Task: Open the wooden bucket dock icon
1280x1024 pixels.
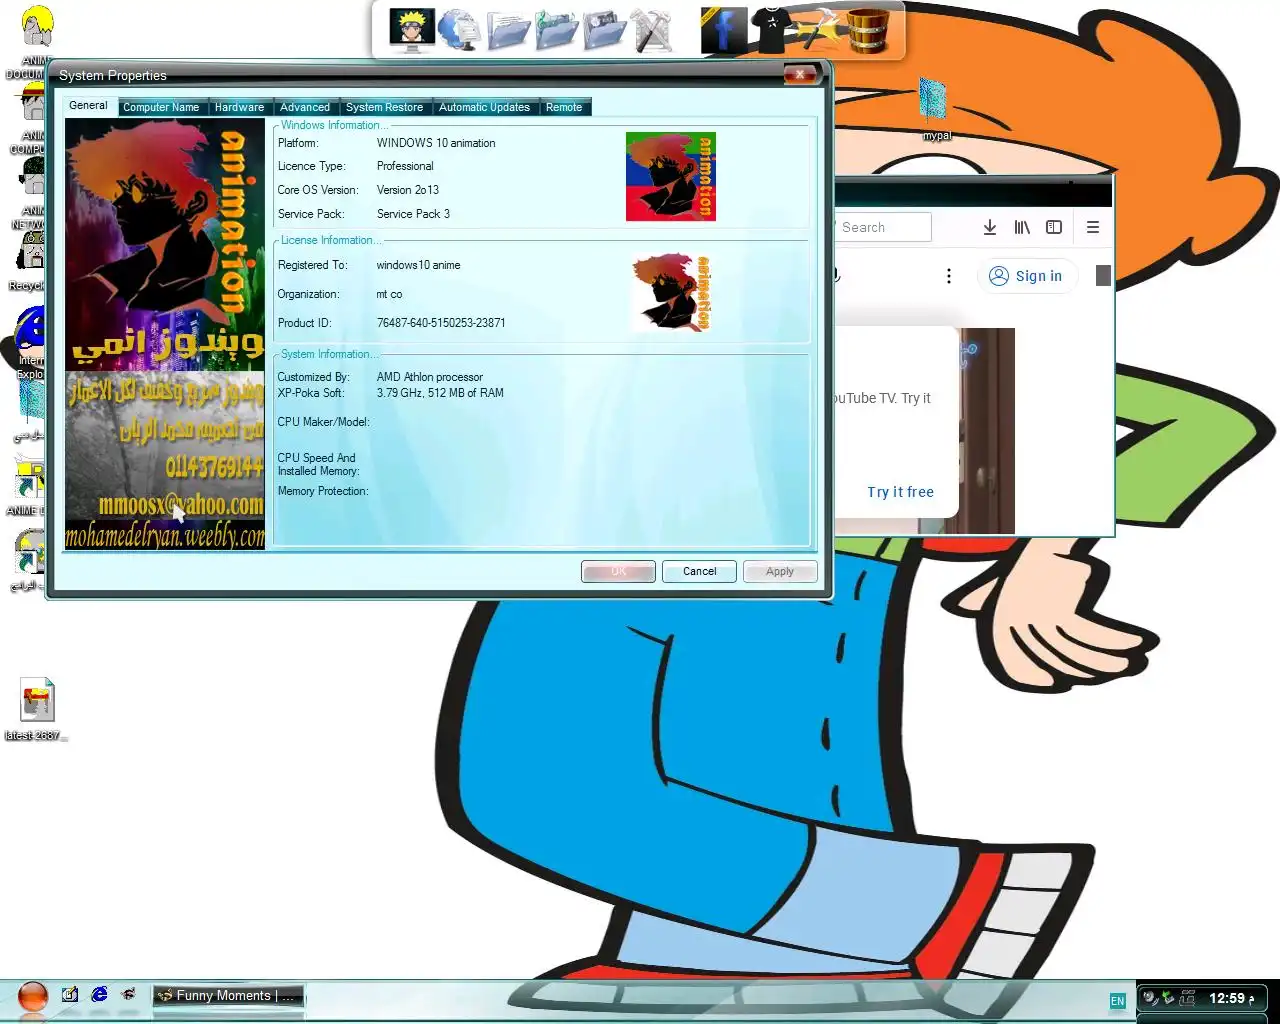Action: pos(868,30)
